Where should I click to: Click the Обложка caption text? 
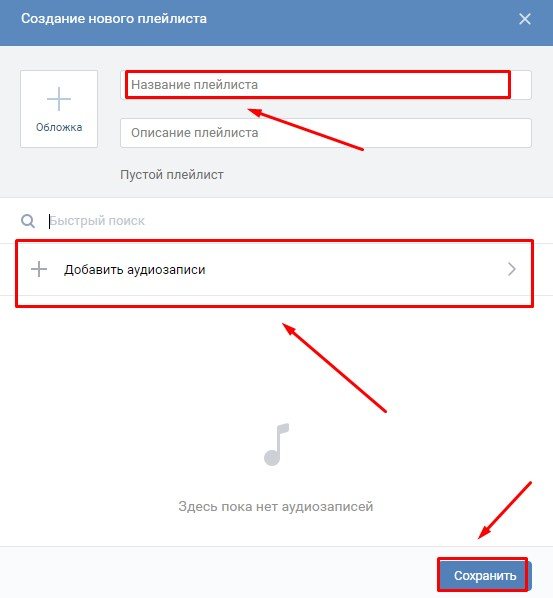click(x=59, y=127)
